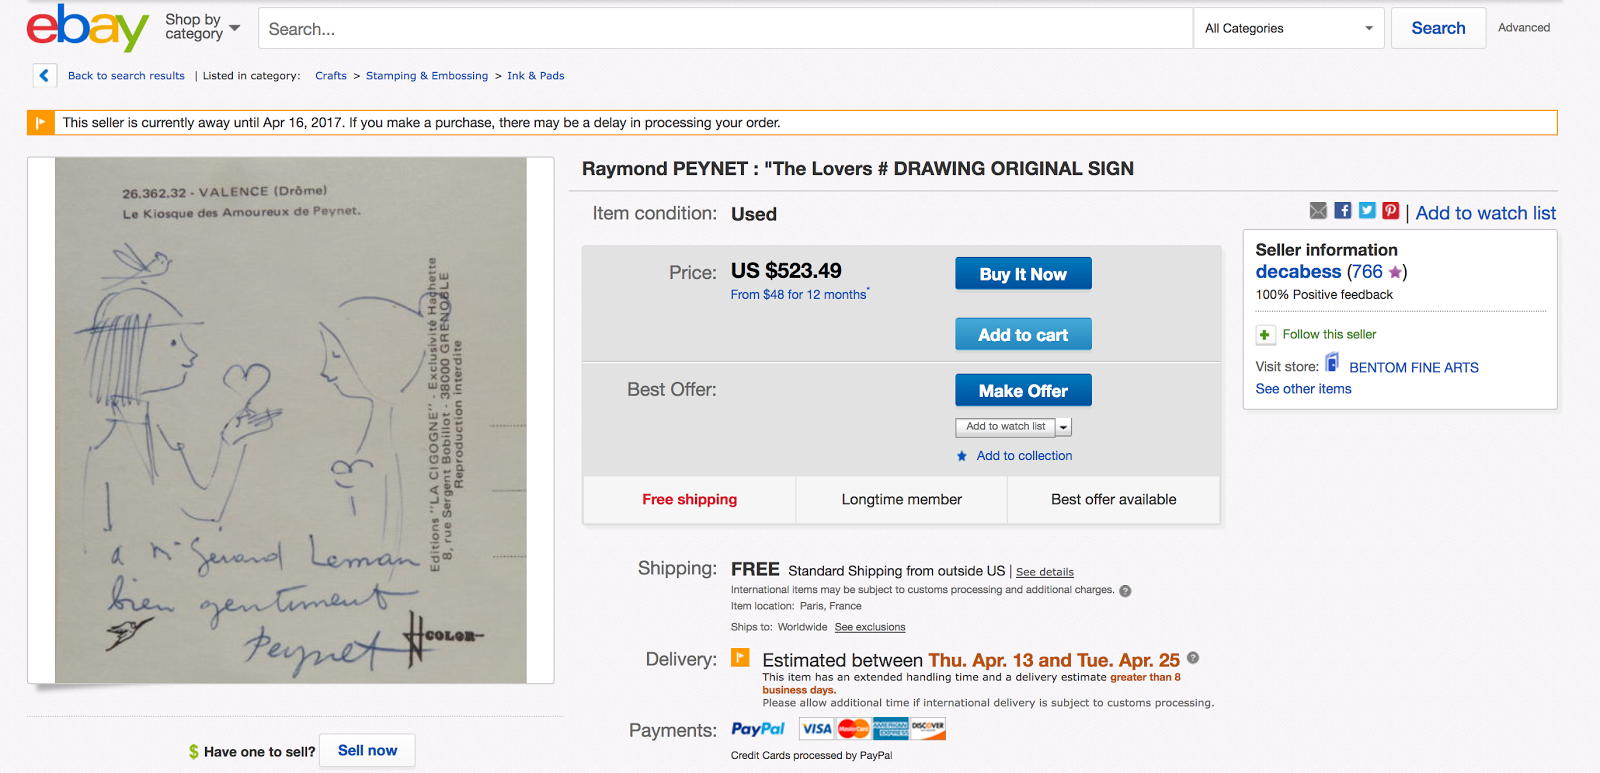Screen dimensions: 1600x773
Task: Expand the Shop by category menu
Action: (203, 27)
